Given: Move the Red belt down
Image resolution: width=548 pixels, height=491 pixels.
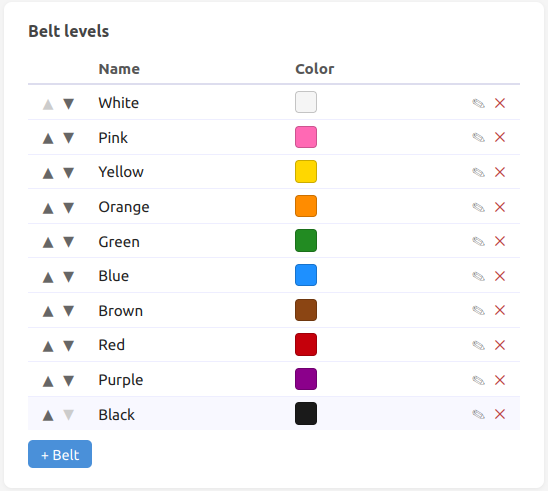Looking at the screenshot, I should pyautogui.click(x=68, y=346).
